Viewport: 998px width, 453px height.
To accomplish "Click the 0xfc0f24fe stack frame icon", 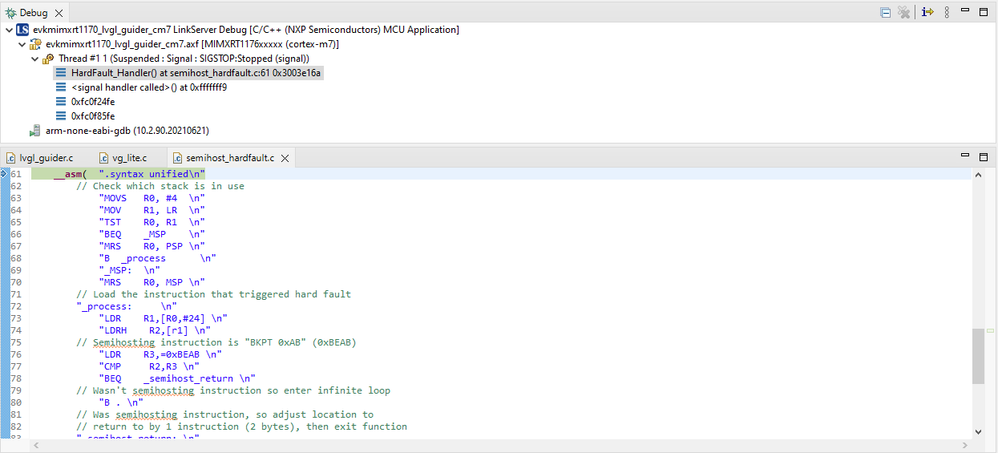I will point(61,102).
